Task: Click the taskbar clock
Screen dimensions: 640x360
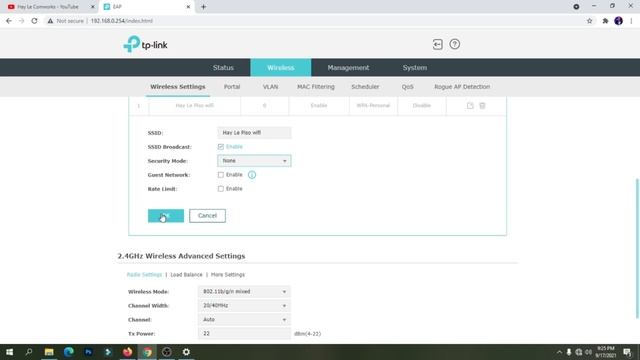Action: click(605, 352)
